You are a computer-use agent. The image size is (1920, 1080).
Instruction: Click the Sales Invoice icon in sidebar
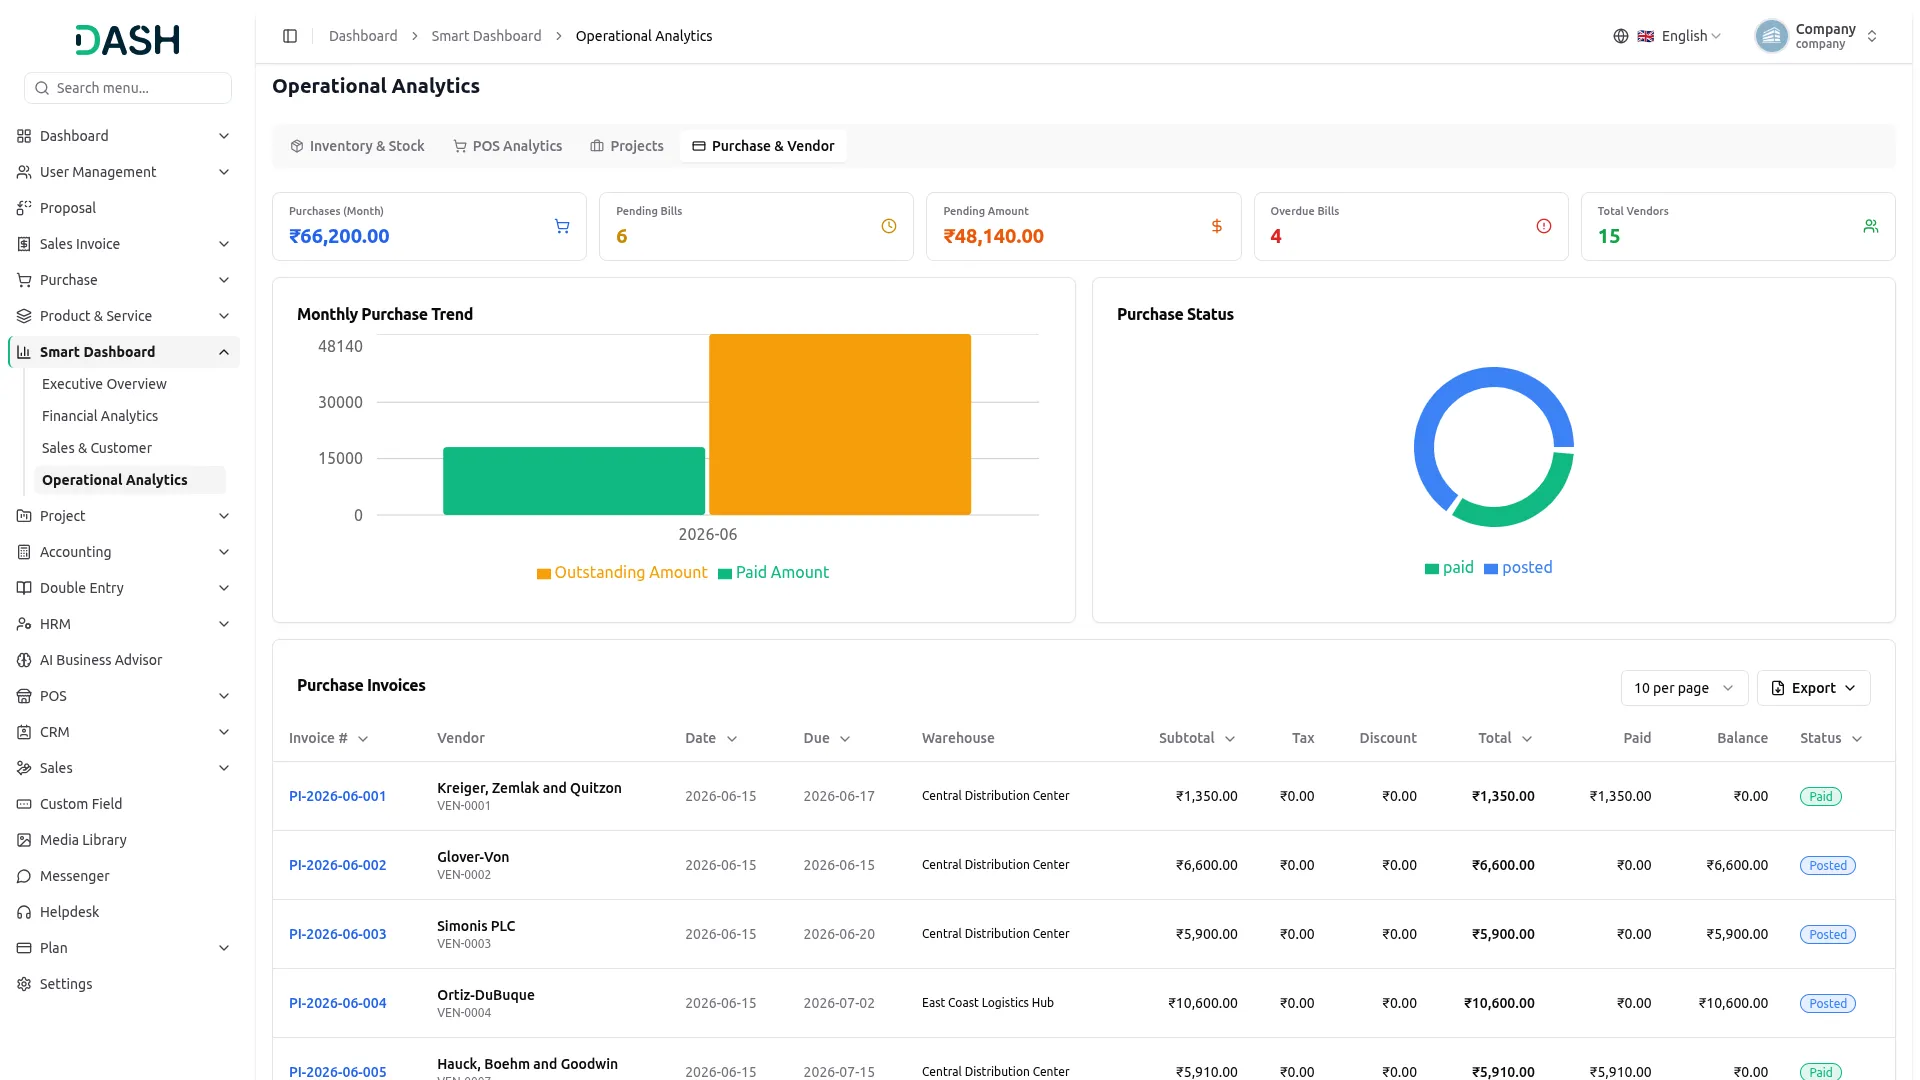click(24, 244)
